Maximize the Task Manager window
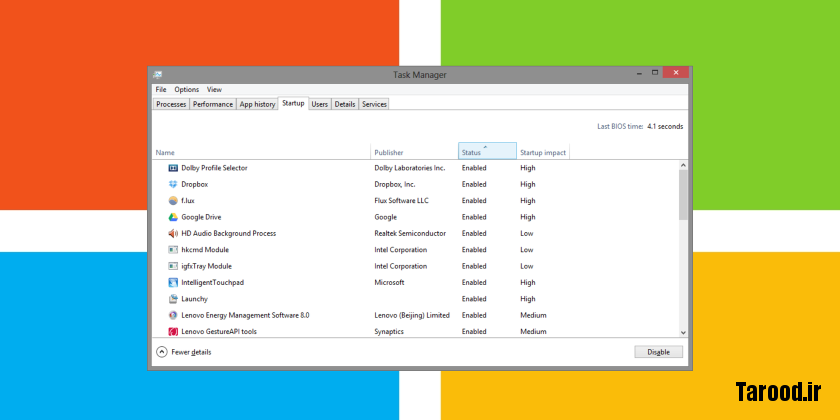The height and width of the screenshot is (420, 840). [655, 72]
